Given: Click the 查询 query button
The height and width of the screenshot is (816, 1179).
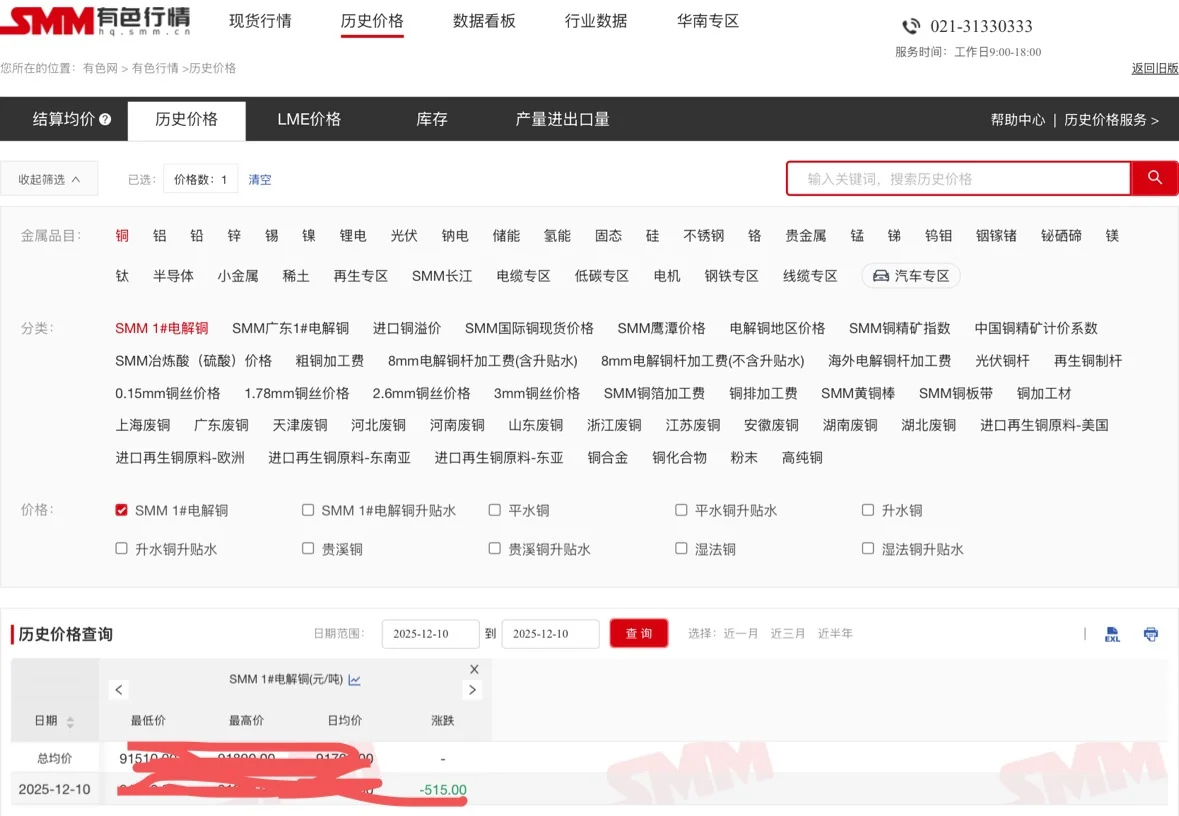Looking at the screenshot, I should [x=638, y=633].
